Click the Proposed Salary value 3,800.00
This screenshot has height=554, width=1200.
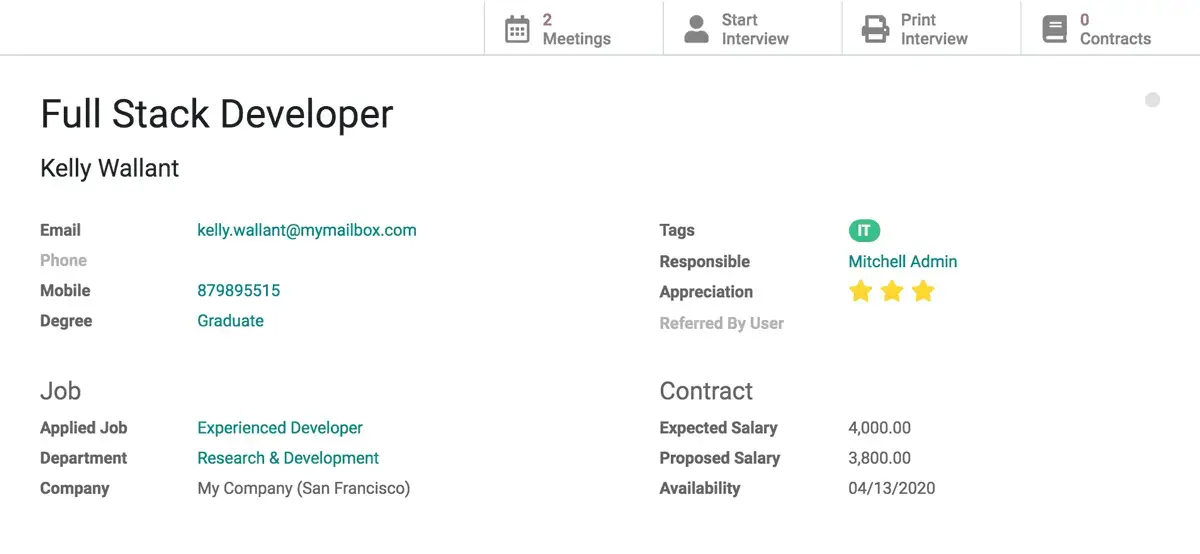[880, 458]
